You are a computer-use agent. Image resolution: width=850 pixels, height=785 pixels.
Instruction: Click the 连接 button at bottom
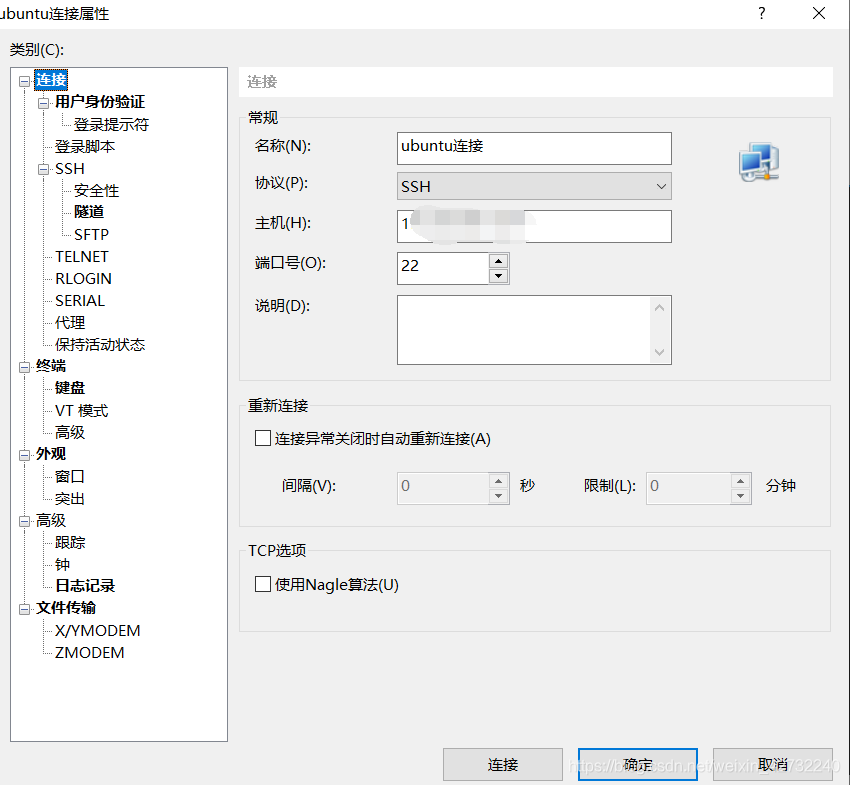coord(503,764)
